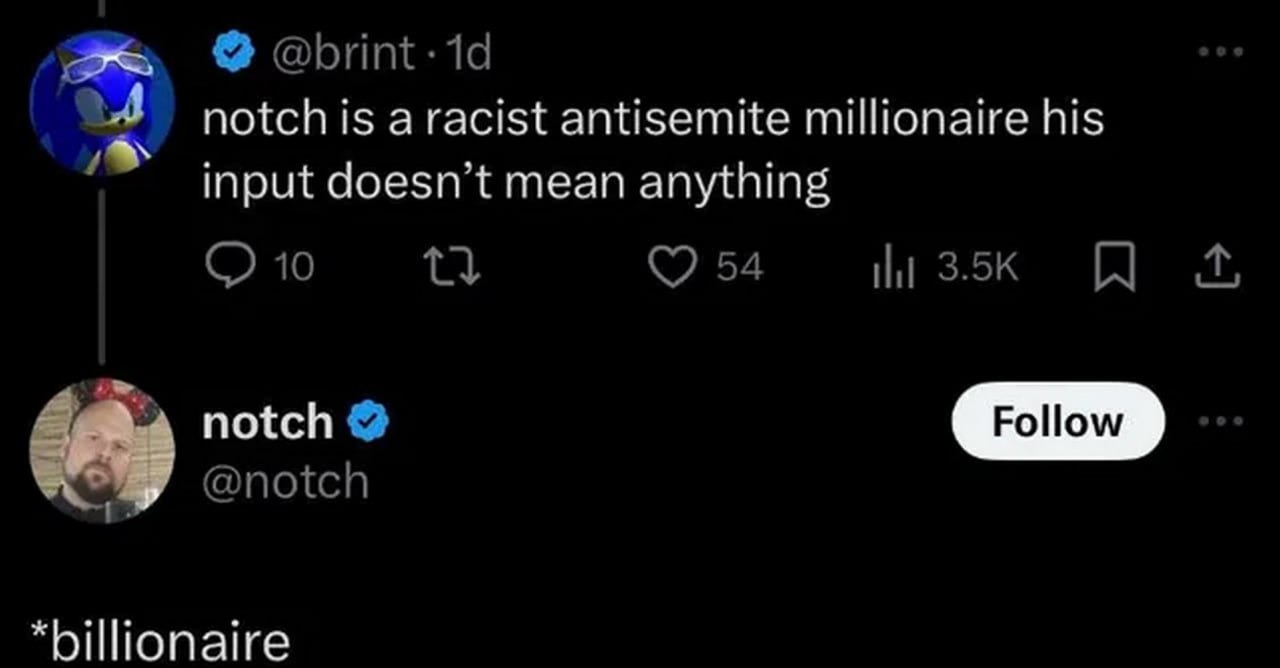Click the 3.5K view count
The image size is (1280, 668).
pos(977,266)
